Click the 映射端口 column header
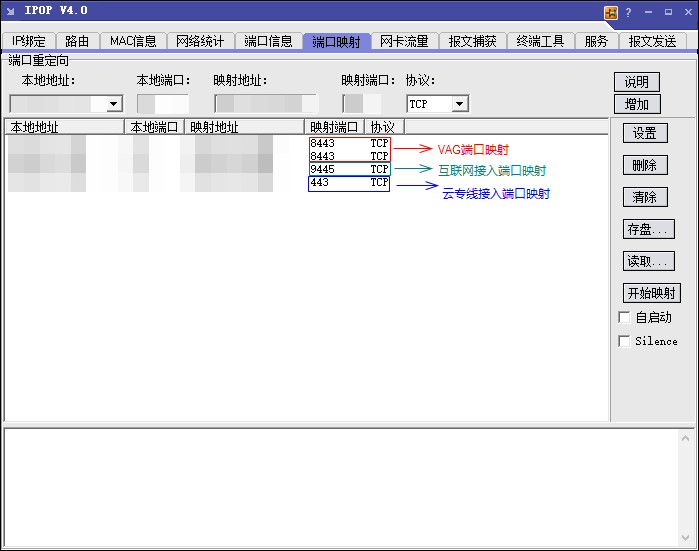Viewport: 699px width, 551px height. (334, 127)
